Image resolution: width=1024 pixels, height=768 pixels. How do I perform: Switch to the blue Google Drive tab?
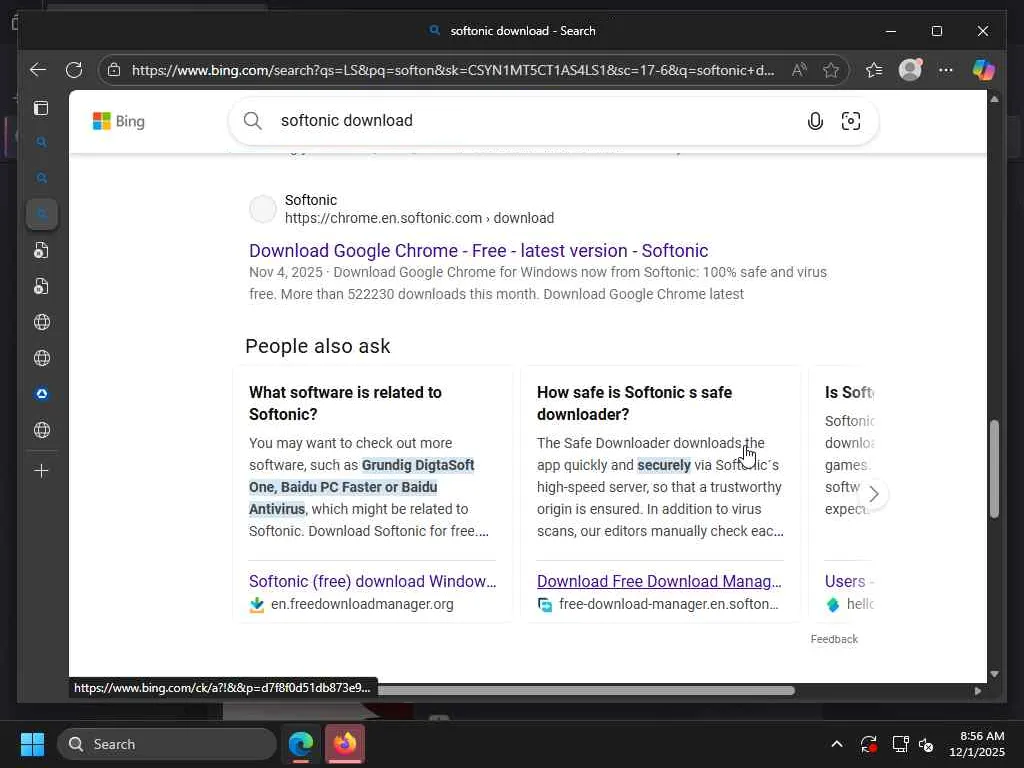(42, 394)
